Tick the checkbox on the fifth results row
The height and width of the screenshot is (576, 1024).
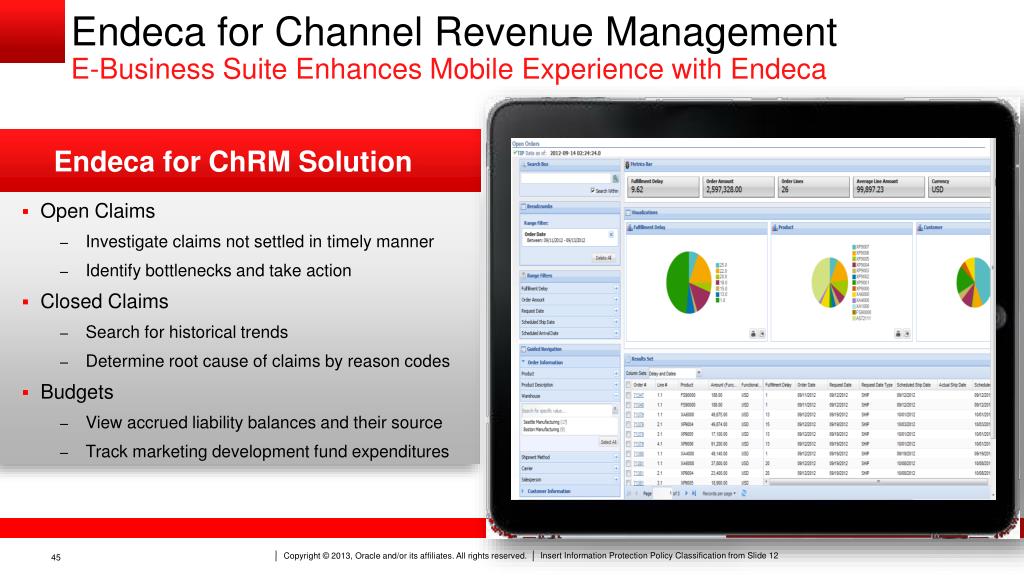click(x=629, y=434)
